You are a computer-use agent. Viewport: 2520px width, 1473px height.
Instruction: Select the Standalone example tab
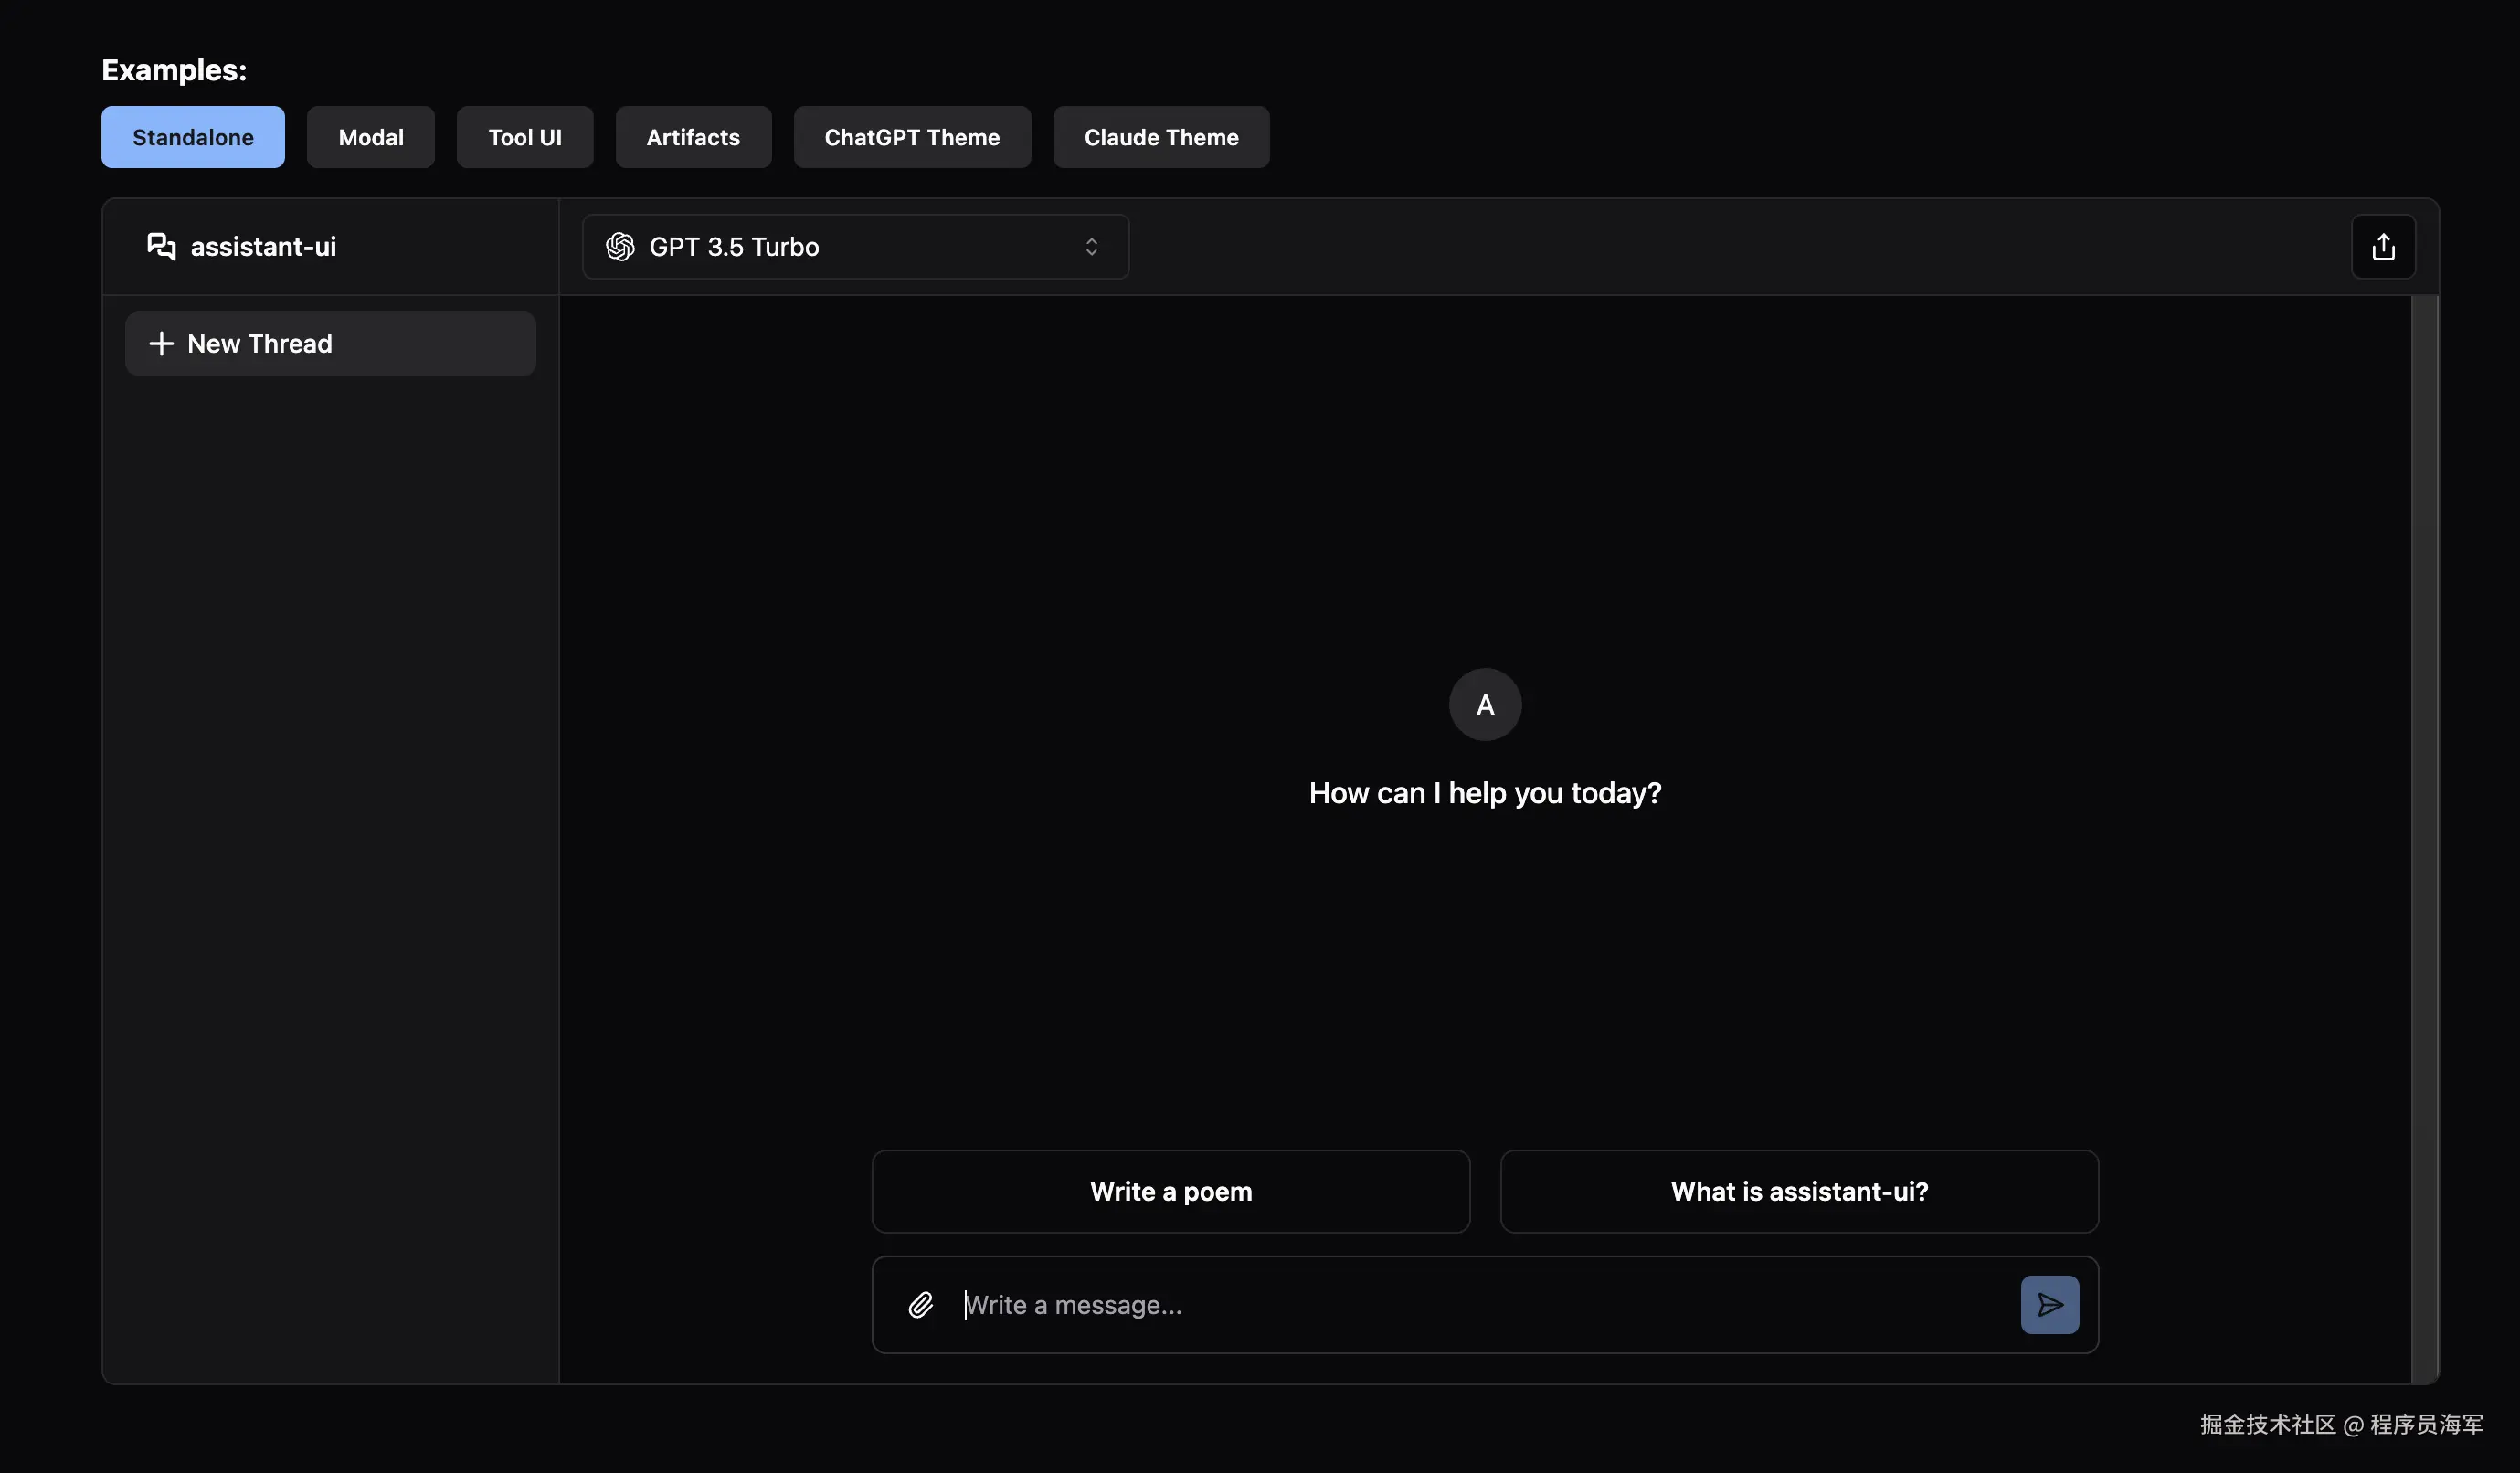[x=193, y=138]
